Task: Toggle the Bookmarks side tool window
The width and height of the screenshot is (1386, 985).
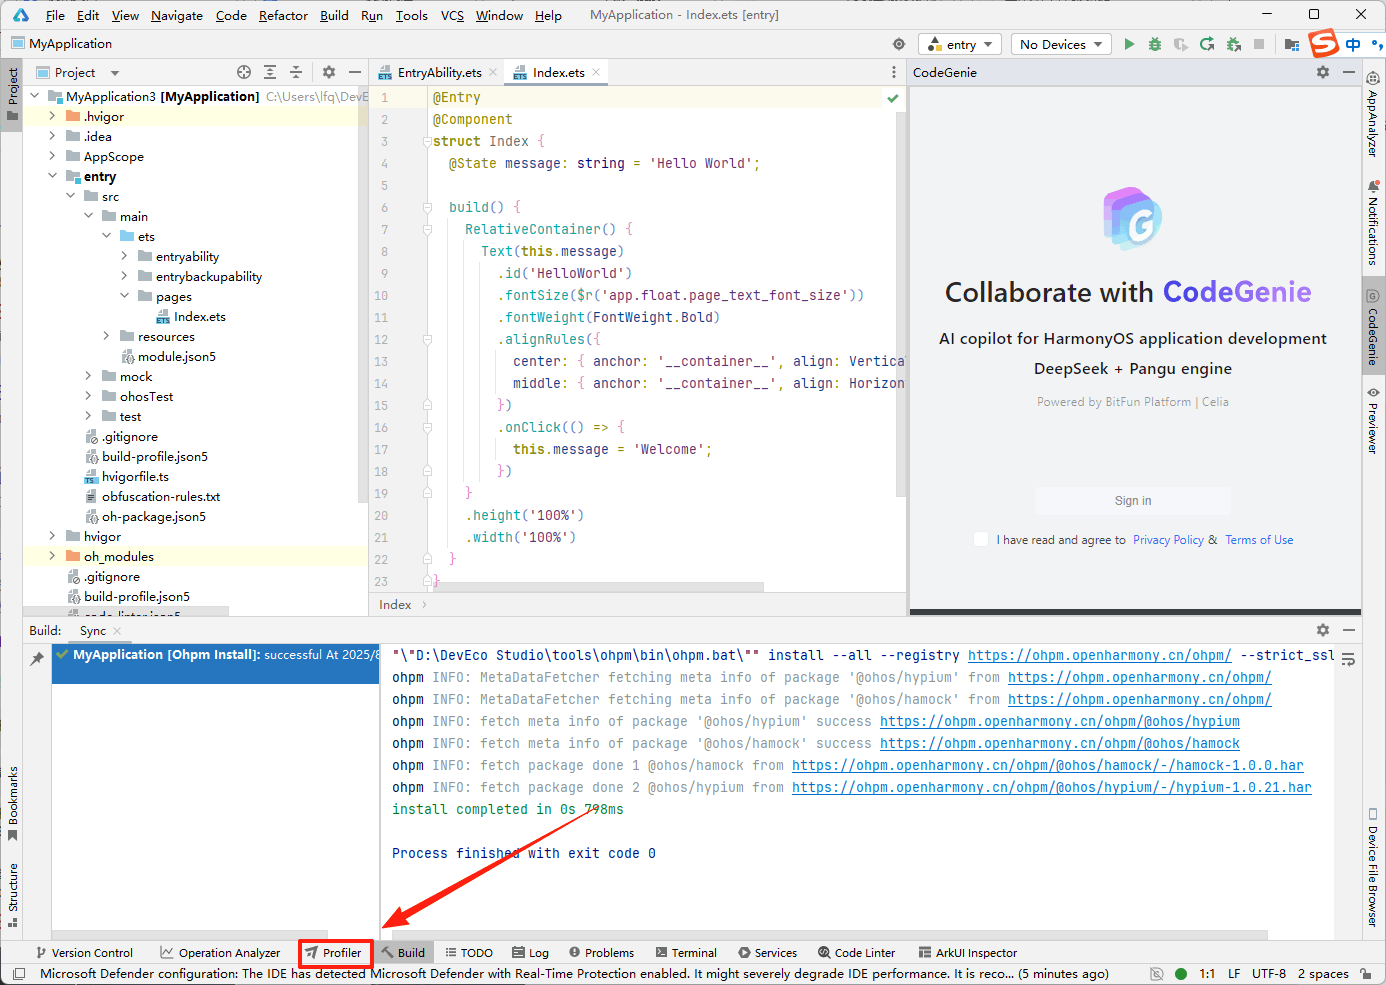Action: [x=12, y=803]
